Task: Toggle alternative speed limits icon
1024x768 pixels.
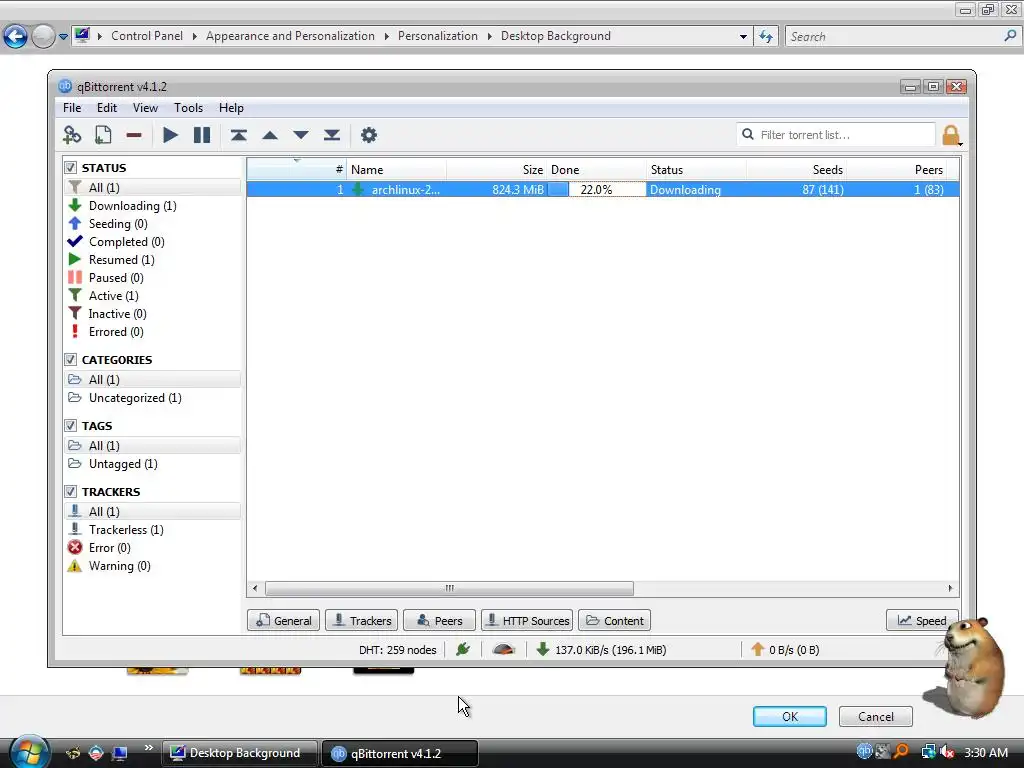Action: point(504,649)
